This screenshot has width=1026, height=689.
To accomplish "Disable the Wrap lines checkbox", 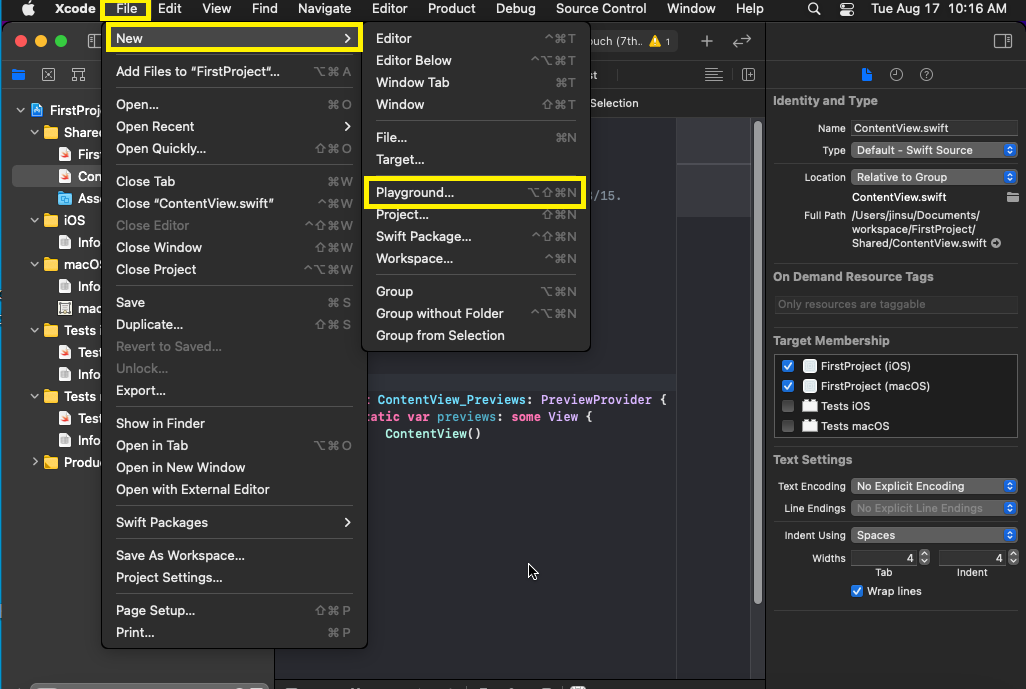I will click(857, 591).
